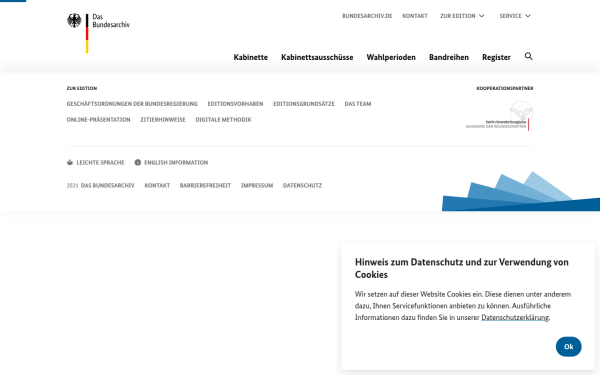
Task: Go to the Impressum page
Action: (257, 185)
